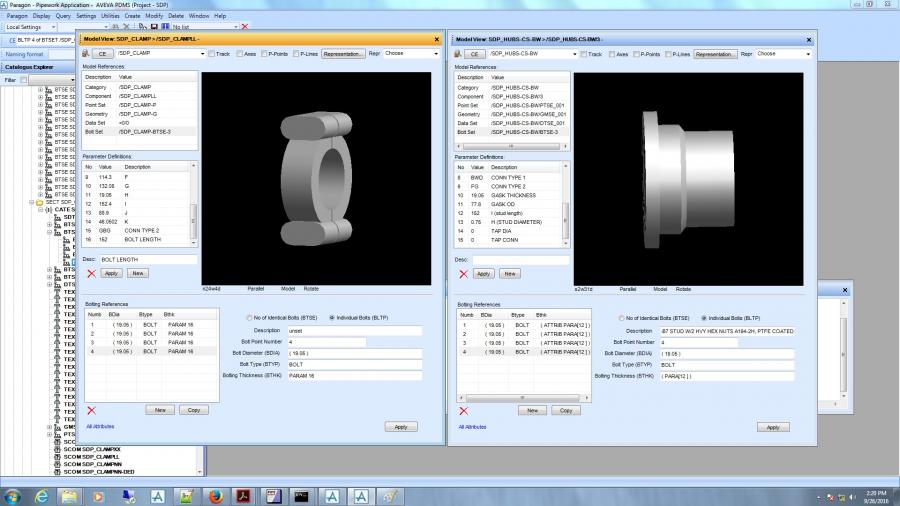This screenshot has height=506, width=900.
Task: Click the command prompt taskbar icon
Action: coord(301,496)
